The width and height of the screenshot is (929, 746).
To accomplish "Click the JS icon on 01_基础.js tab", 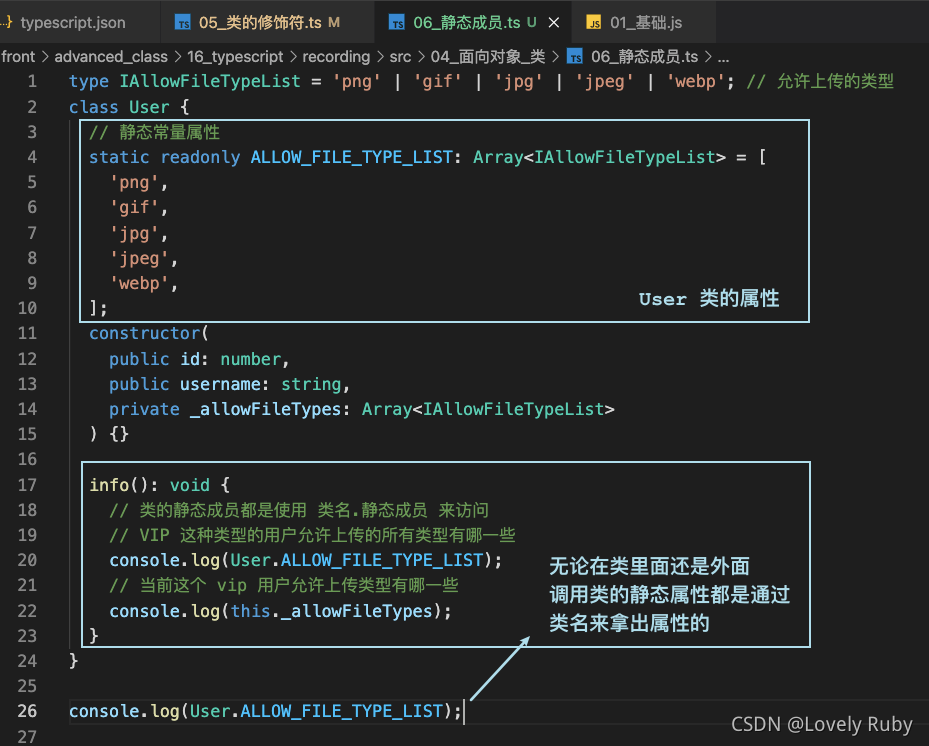I will pos(594,23).
